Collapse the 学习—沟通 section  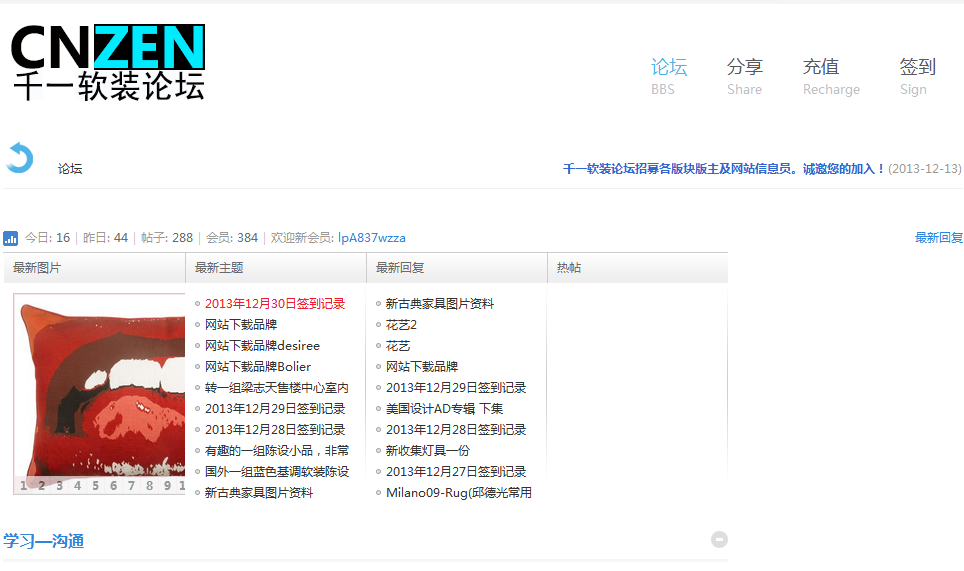coord(719,540)
